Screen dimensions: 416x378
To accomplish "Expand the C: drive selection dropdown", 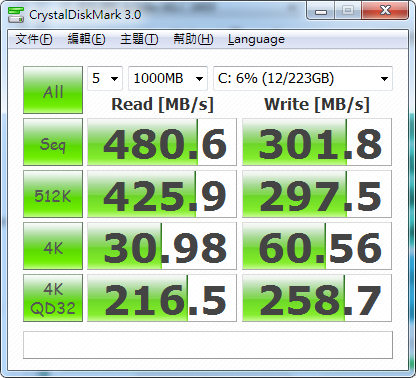I will 303,78.
